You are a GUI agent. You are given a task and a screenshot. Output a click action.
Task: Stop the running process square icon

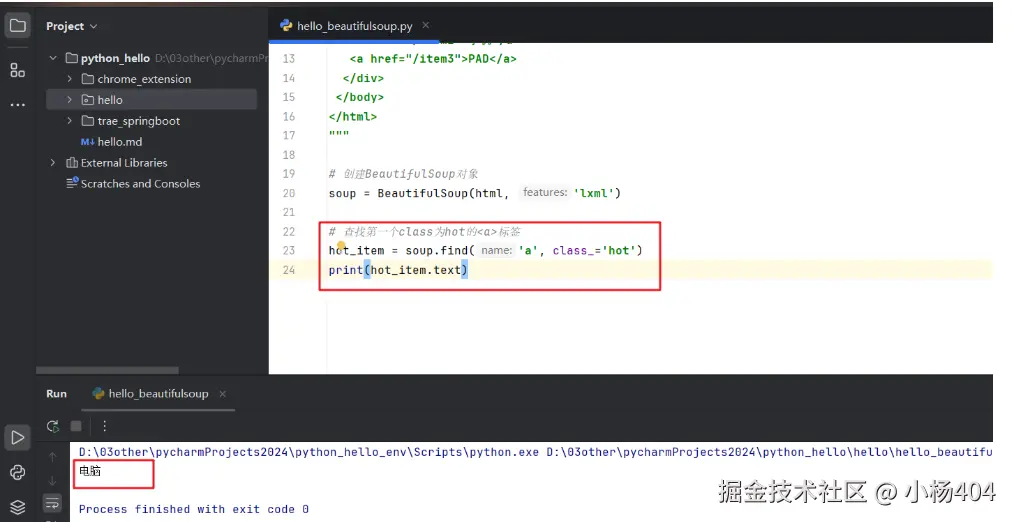76,426
